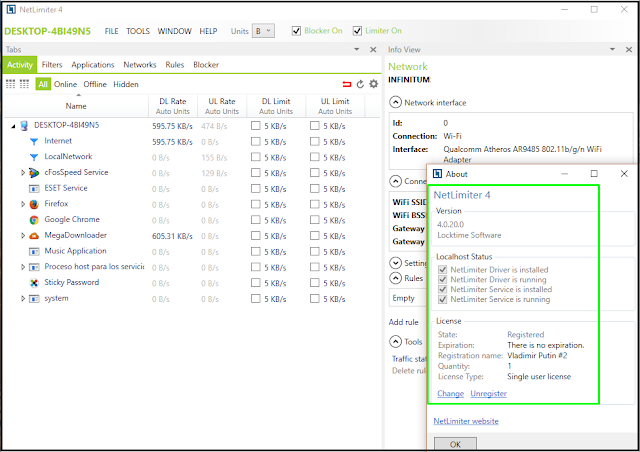The image size is (640, 452).
Task: Click the ESET Service icon
Action: [34, 189]
